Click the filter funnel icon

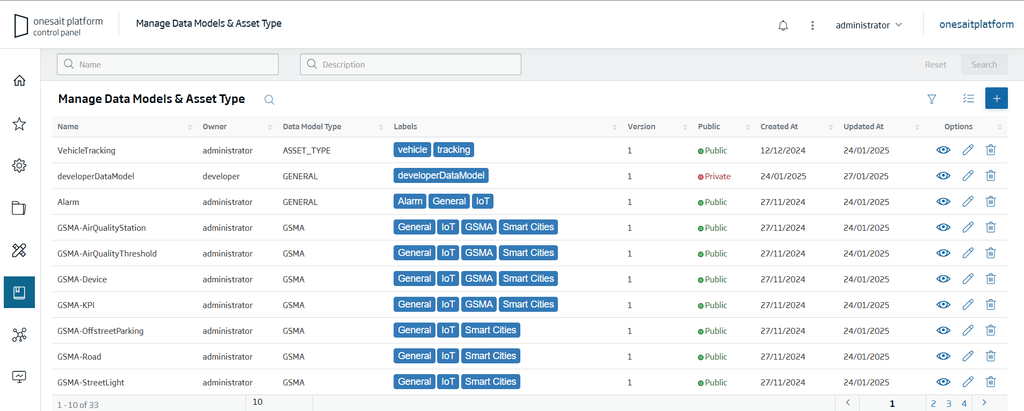point(931,99)
